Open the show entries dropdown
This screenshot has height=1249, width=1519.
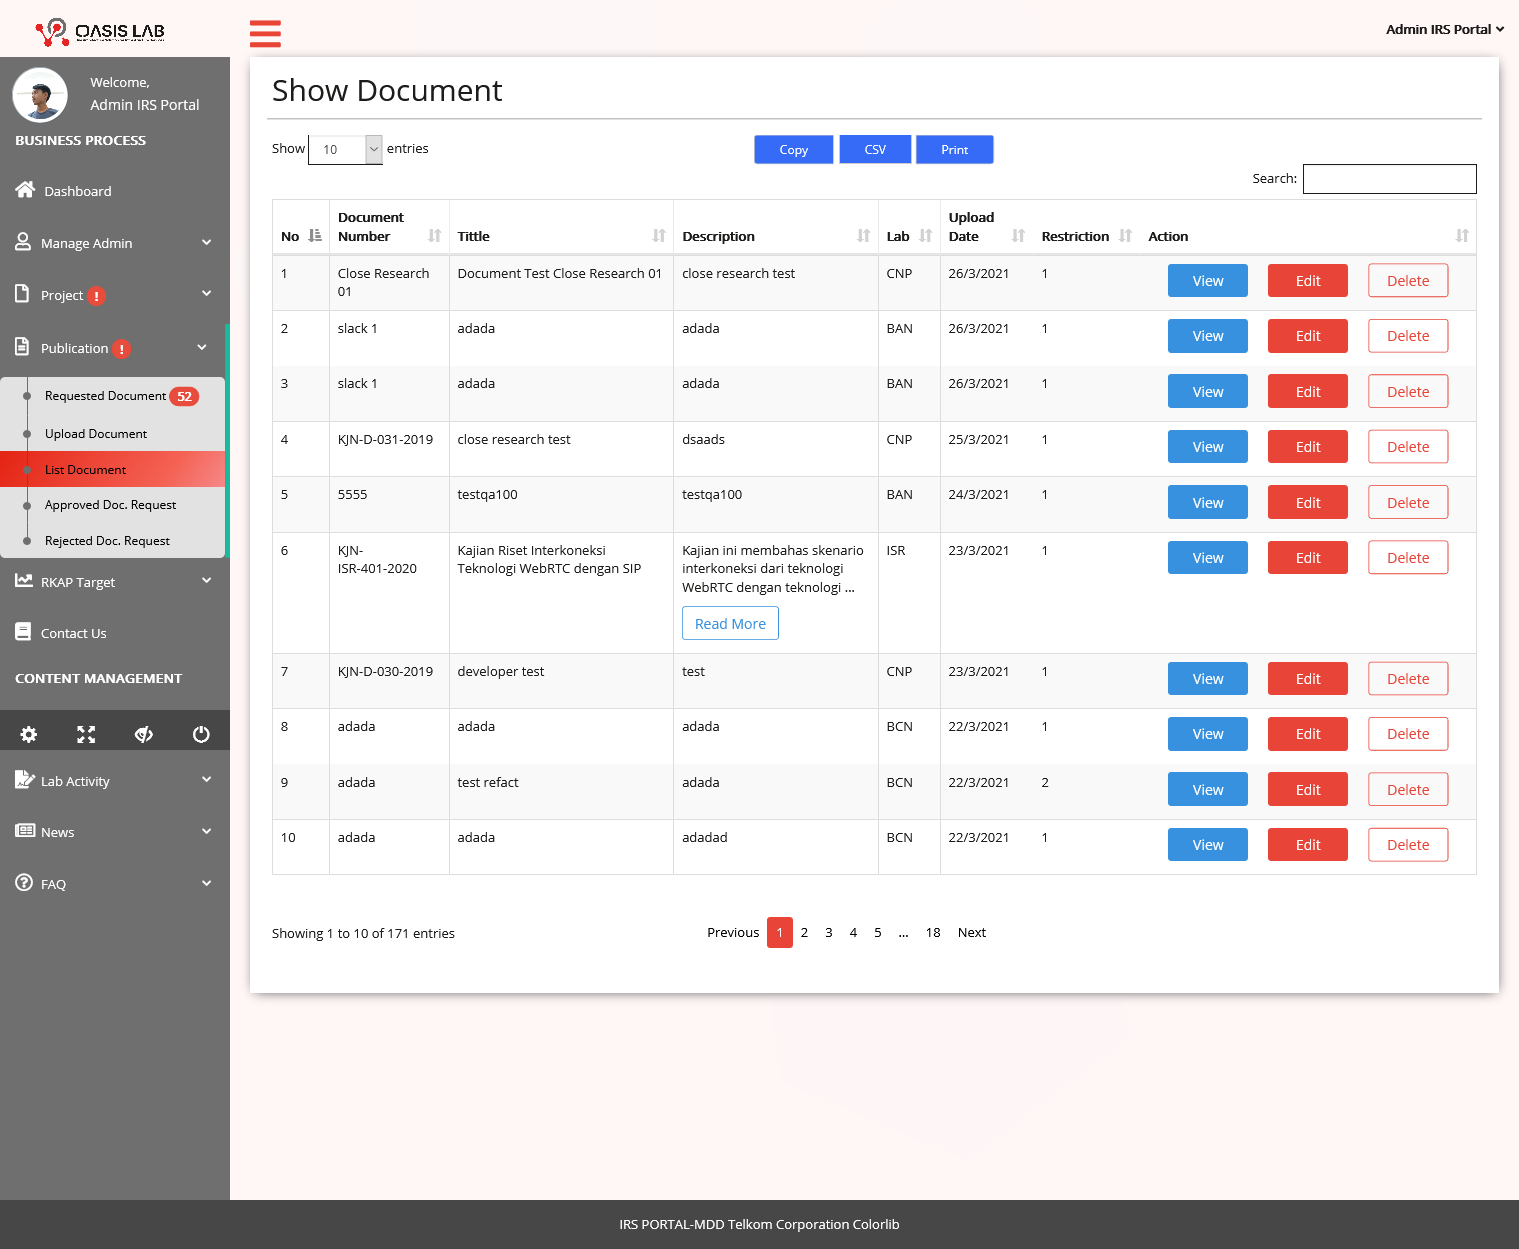[x=345, y=149]
